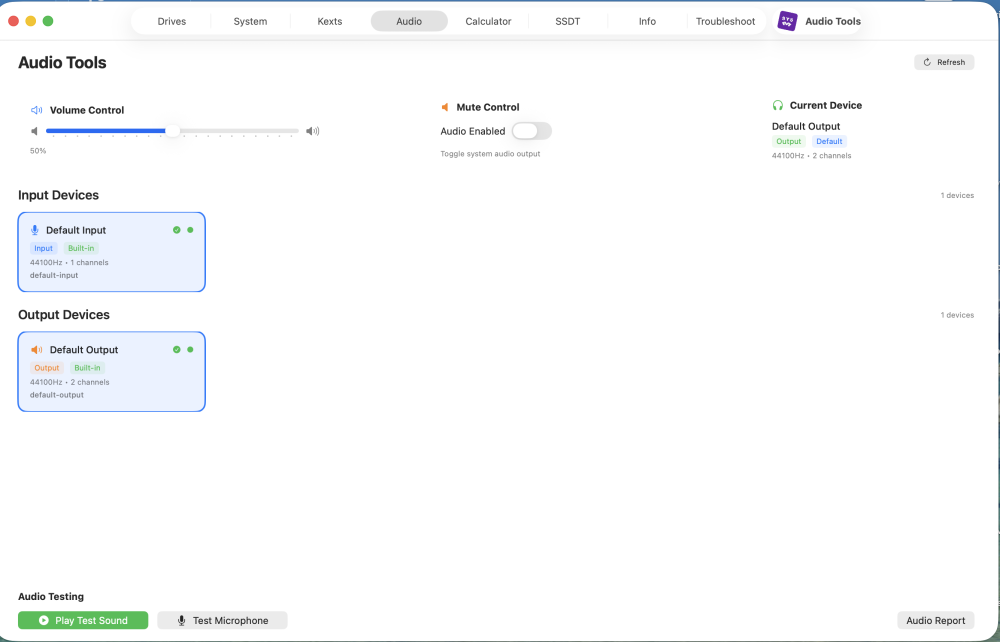This screenshot has width=1000, height=642.
Task: Select the Default Input device card
Action: [x=112, y=252]
